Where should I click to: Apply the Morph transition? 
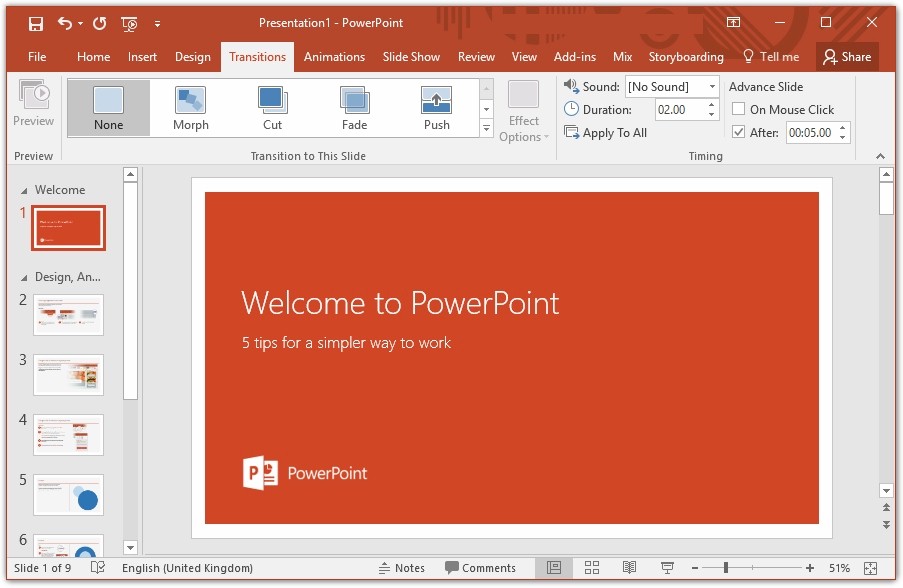click(x=191, y=108)
